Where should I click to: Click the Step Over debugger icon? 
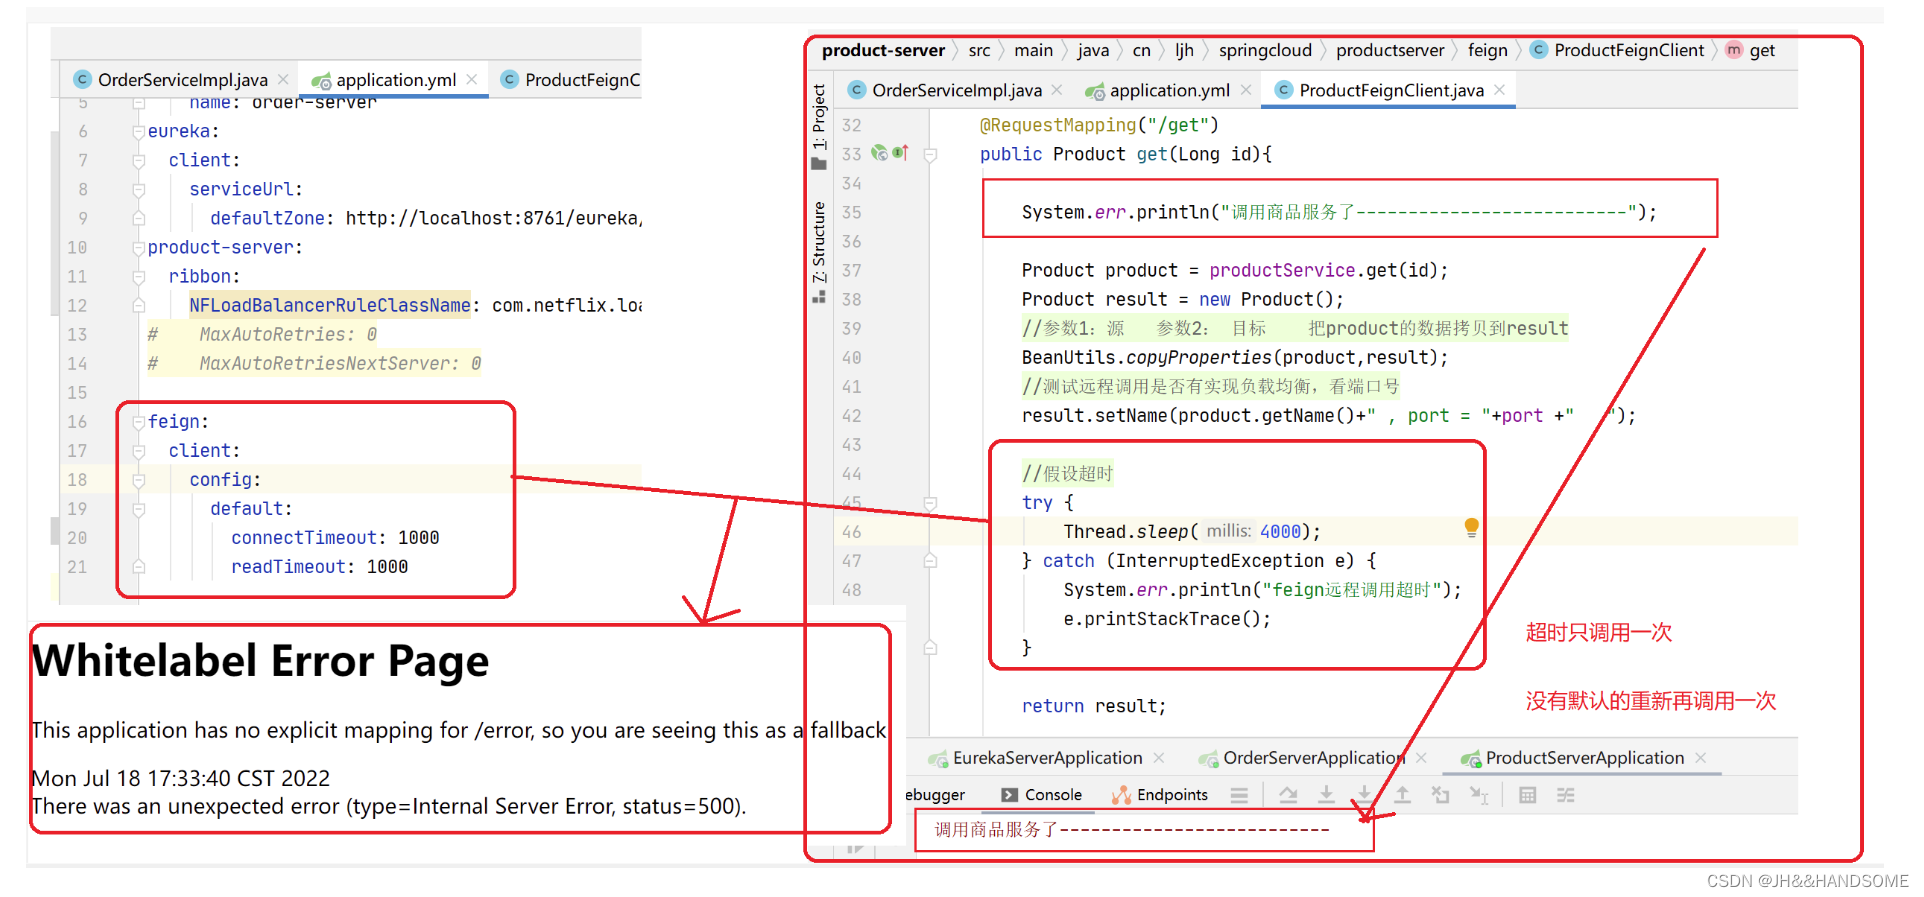(1288, 795)
